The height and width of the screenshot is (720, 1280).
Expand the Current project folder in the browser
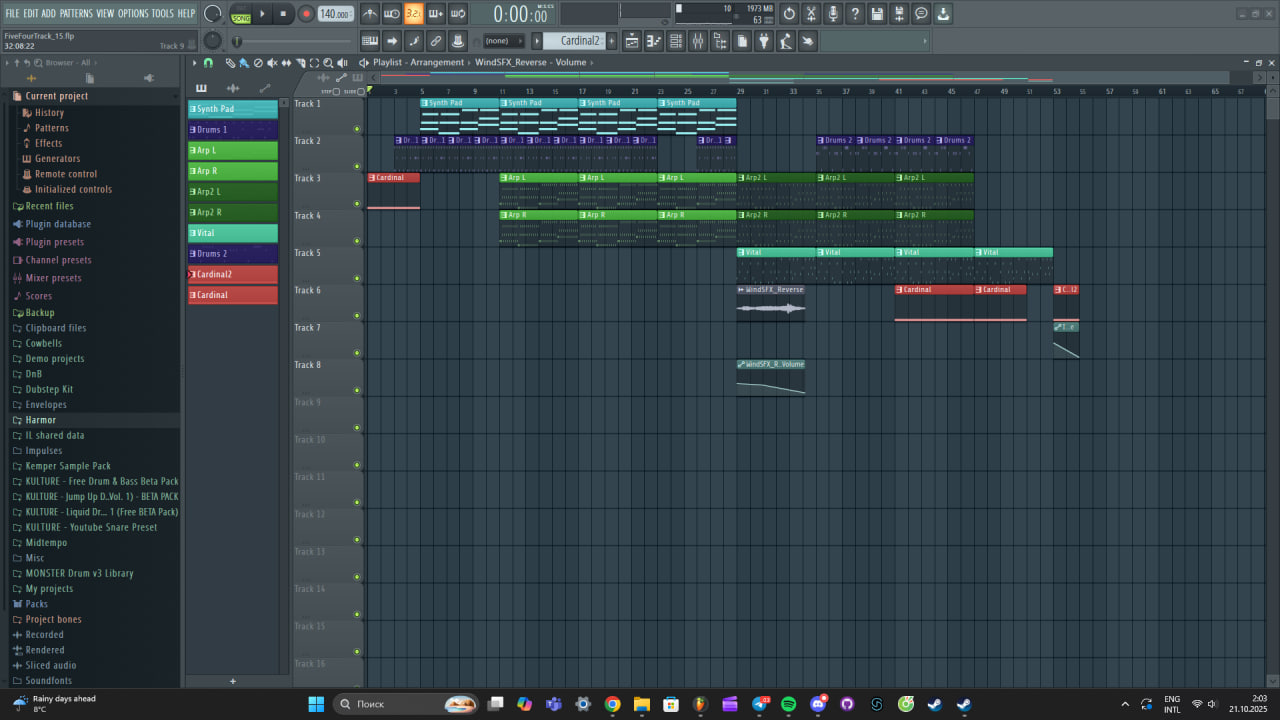56,96
